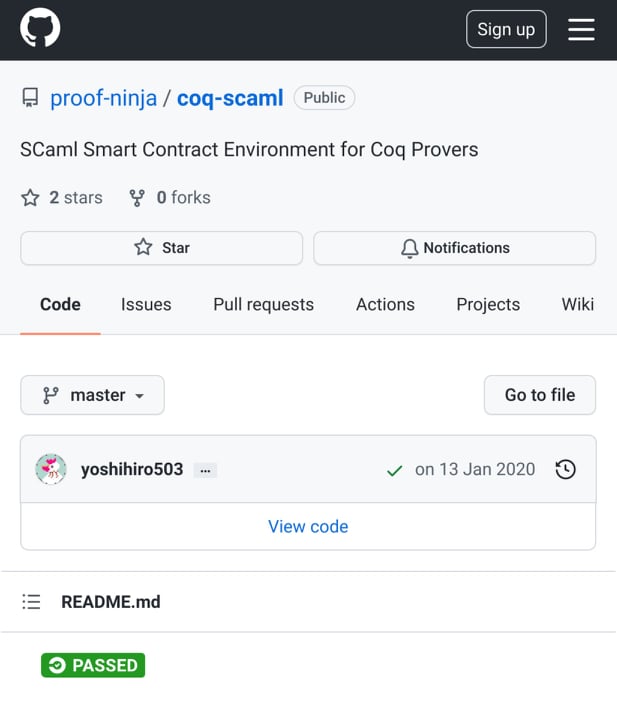
Task: Click the commit history clock icon
Action: pyautogui.click(x=565, y=469)
